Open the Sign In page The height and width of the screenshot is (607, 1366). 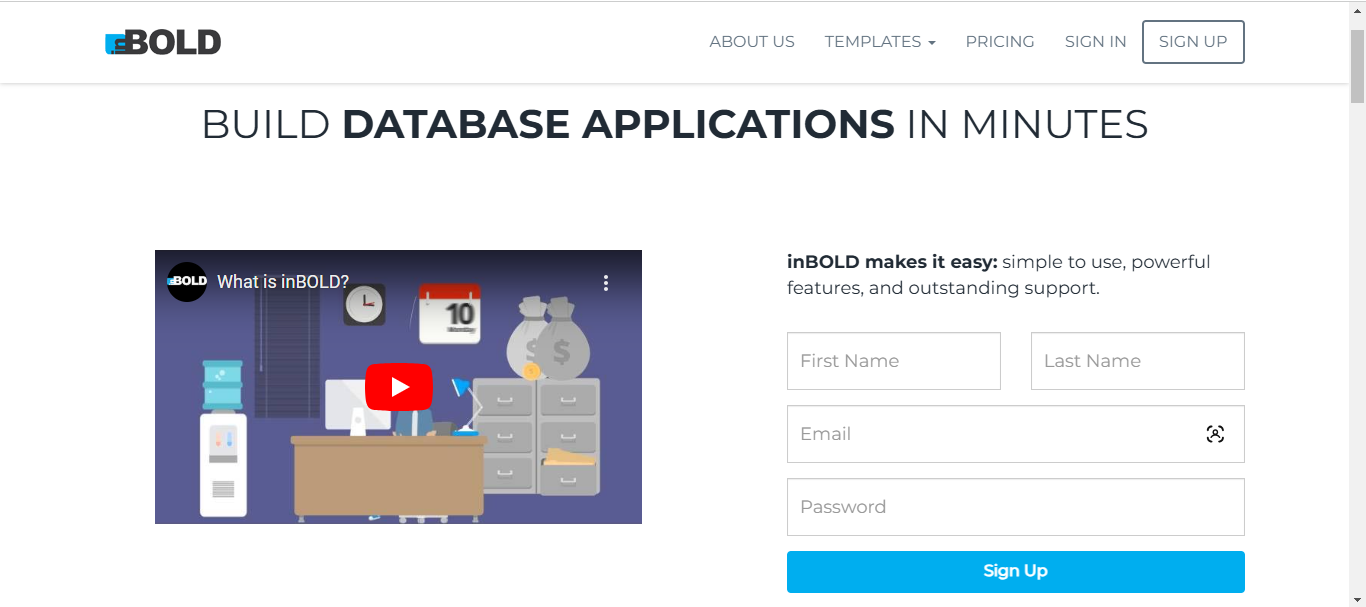pyautogui.click(x=1095, y=42)
